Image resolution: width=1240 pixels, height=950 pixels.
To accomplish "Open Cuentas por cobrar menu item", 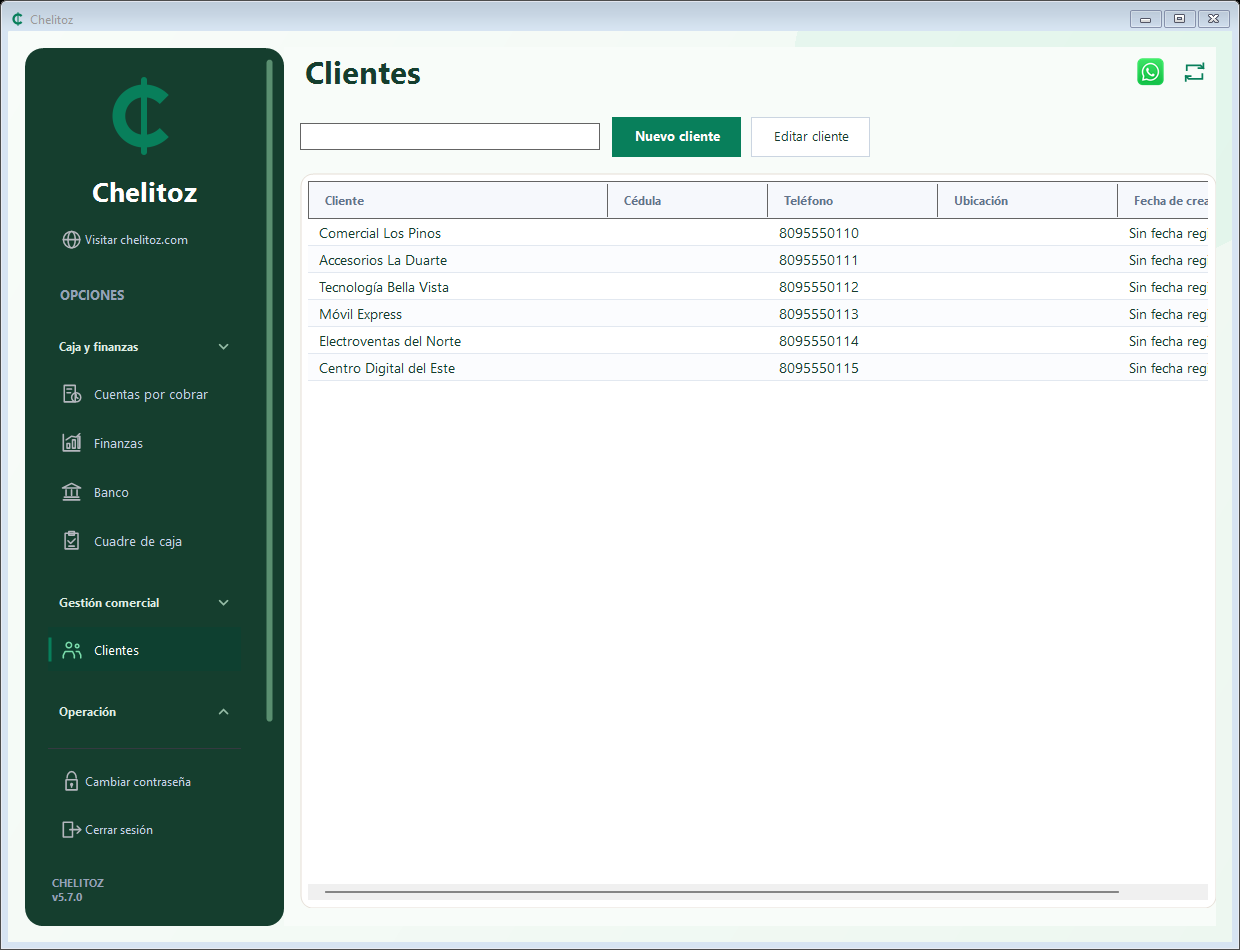I will pyautogui.click(x=145, y=394).
